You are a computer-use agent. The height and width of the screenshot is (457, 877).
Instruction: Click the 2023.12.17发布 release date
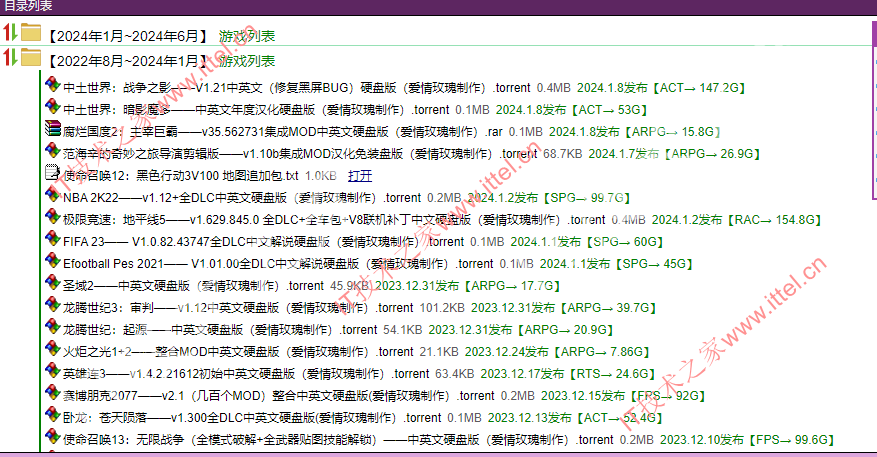pyautogui.click(x=522, y=374)
